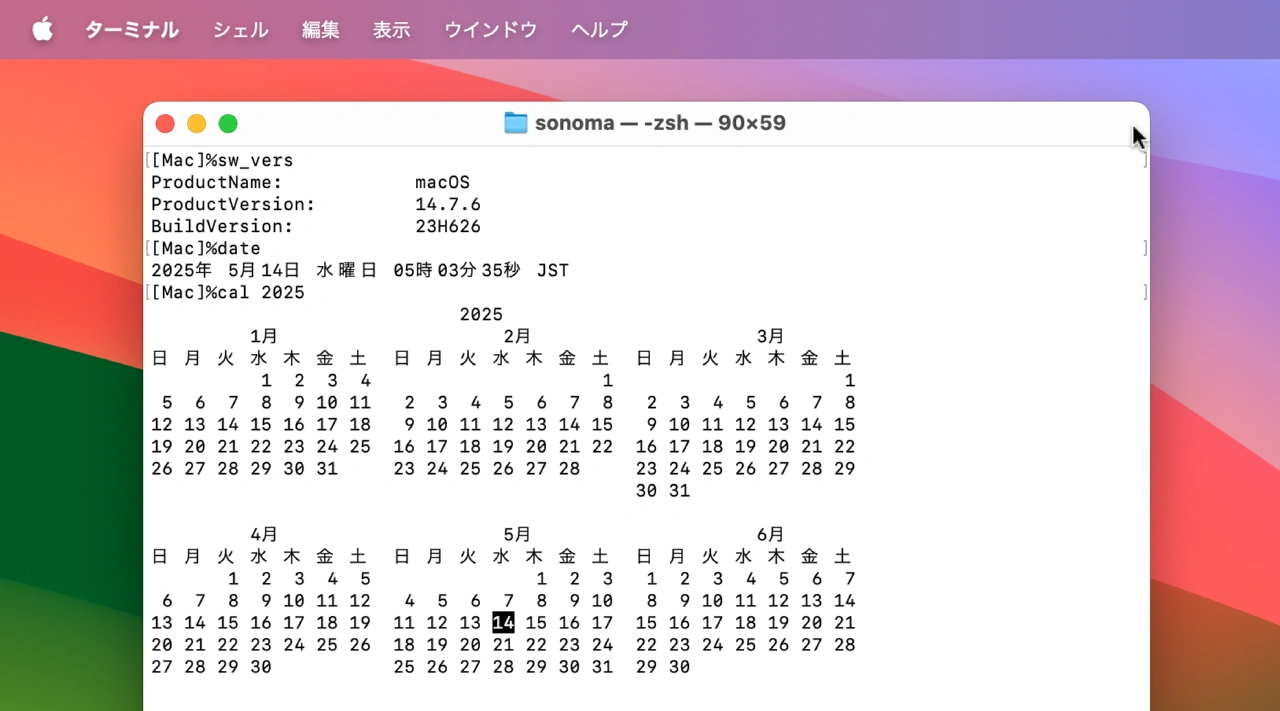This screenshot has height=711, width=1280.
Task: Click the ProductVersion value 14.7.6
Action: [x=448, y=205]
